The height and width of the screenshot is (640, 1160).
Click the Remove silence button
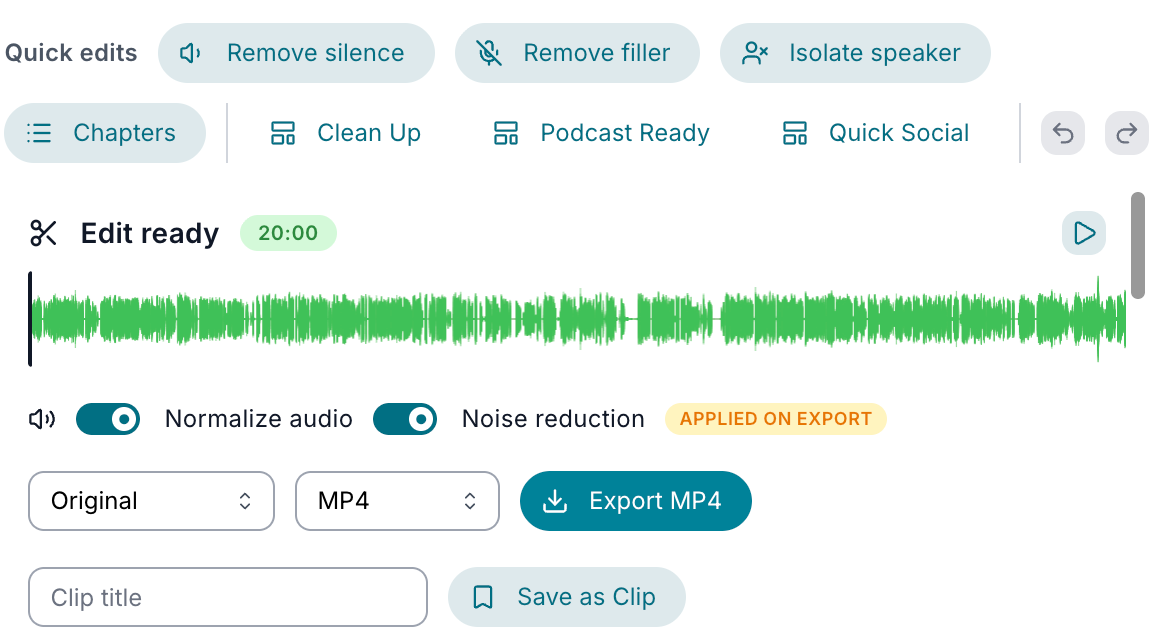click(x=296, y=53)
